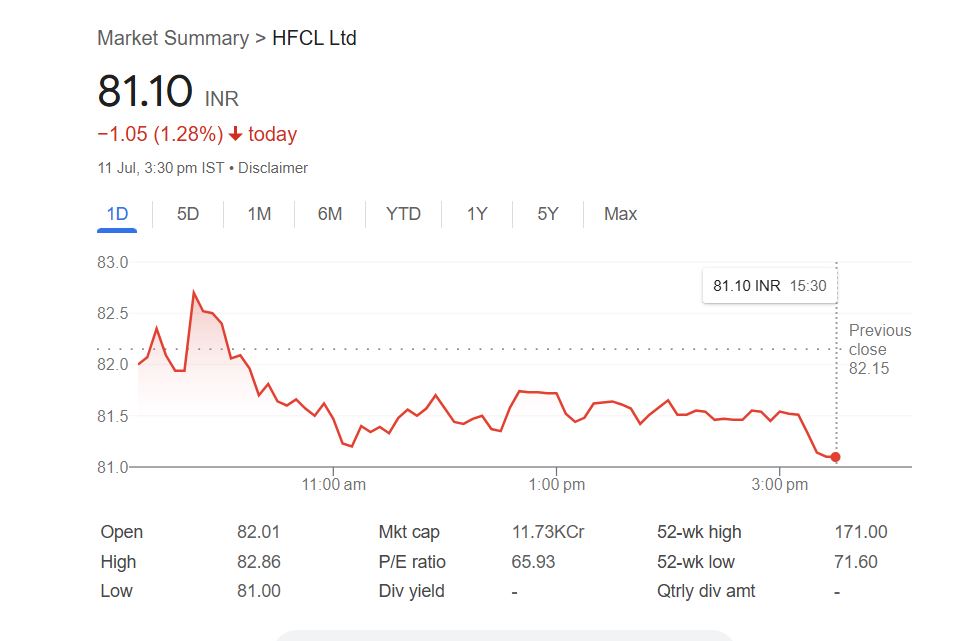974x641 pixels.
Task: View the 5Y chart range
Action: [547, 214]
